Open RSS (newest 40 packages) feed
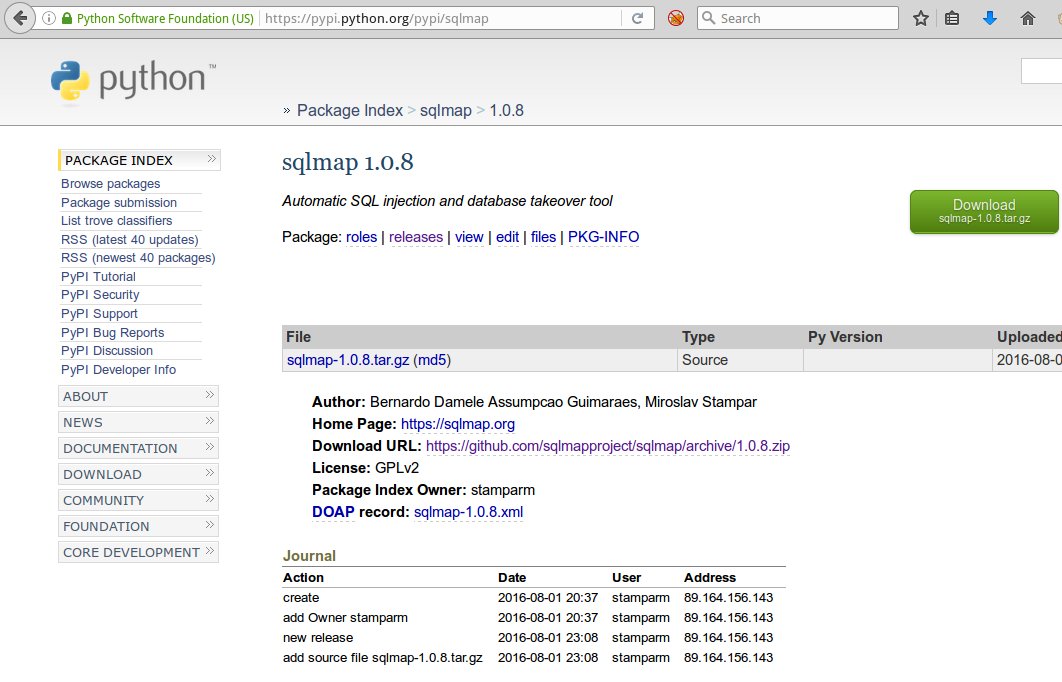 [138, 258]
